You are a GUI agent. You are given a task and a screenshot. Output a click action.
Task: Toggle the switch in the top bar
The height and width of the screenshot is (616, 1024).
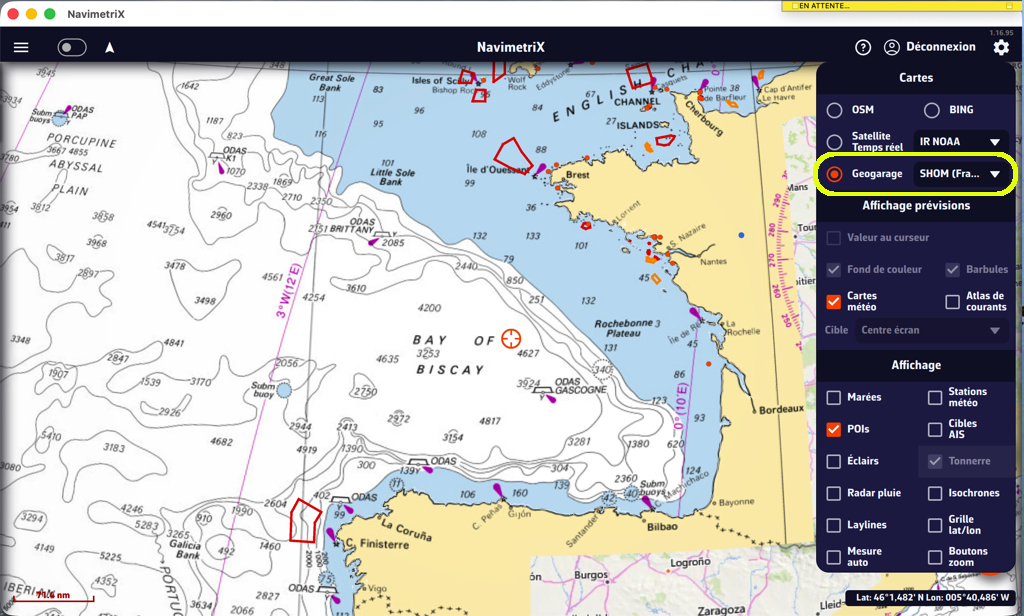point(72,47)
